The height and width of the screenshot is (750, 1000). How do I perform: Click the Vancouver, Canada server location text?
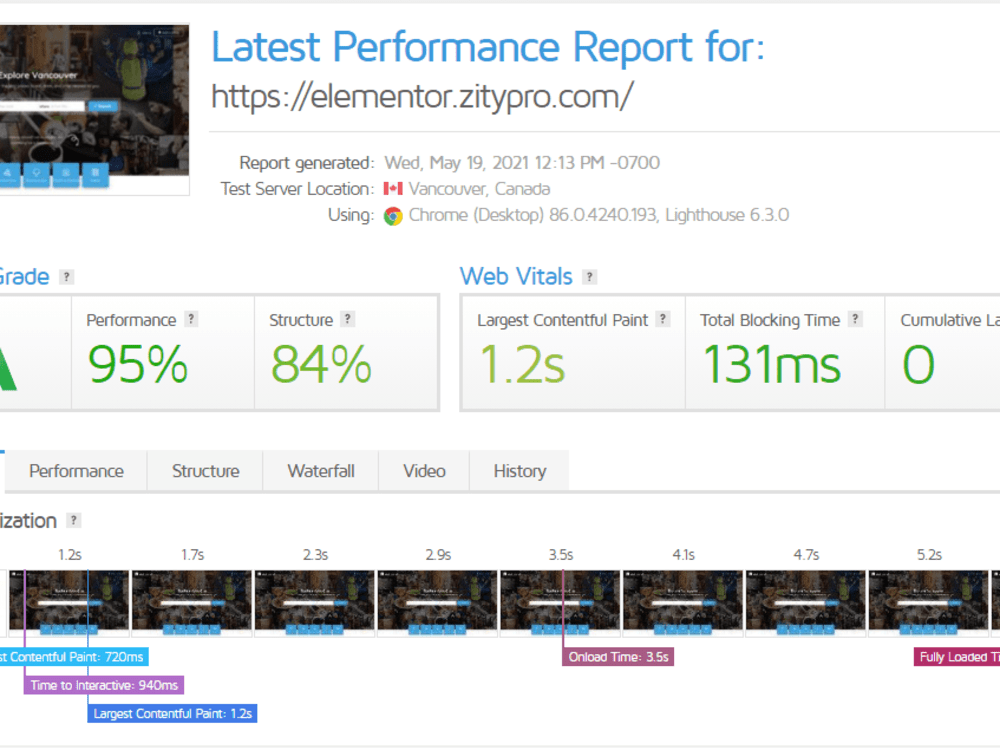(479, 189)
